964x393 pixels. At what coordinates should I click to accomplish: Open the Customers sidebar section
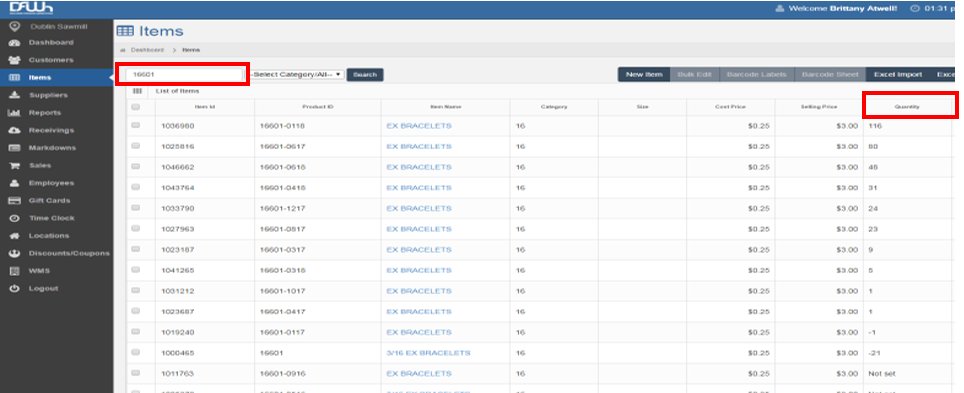(50, 60)
